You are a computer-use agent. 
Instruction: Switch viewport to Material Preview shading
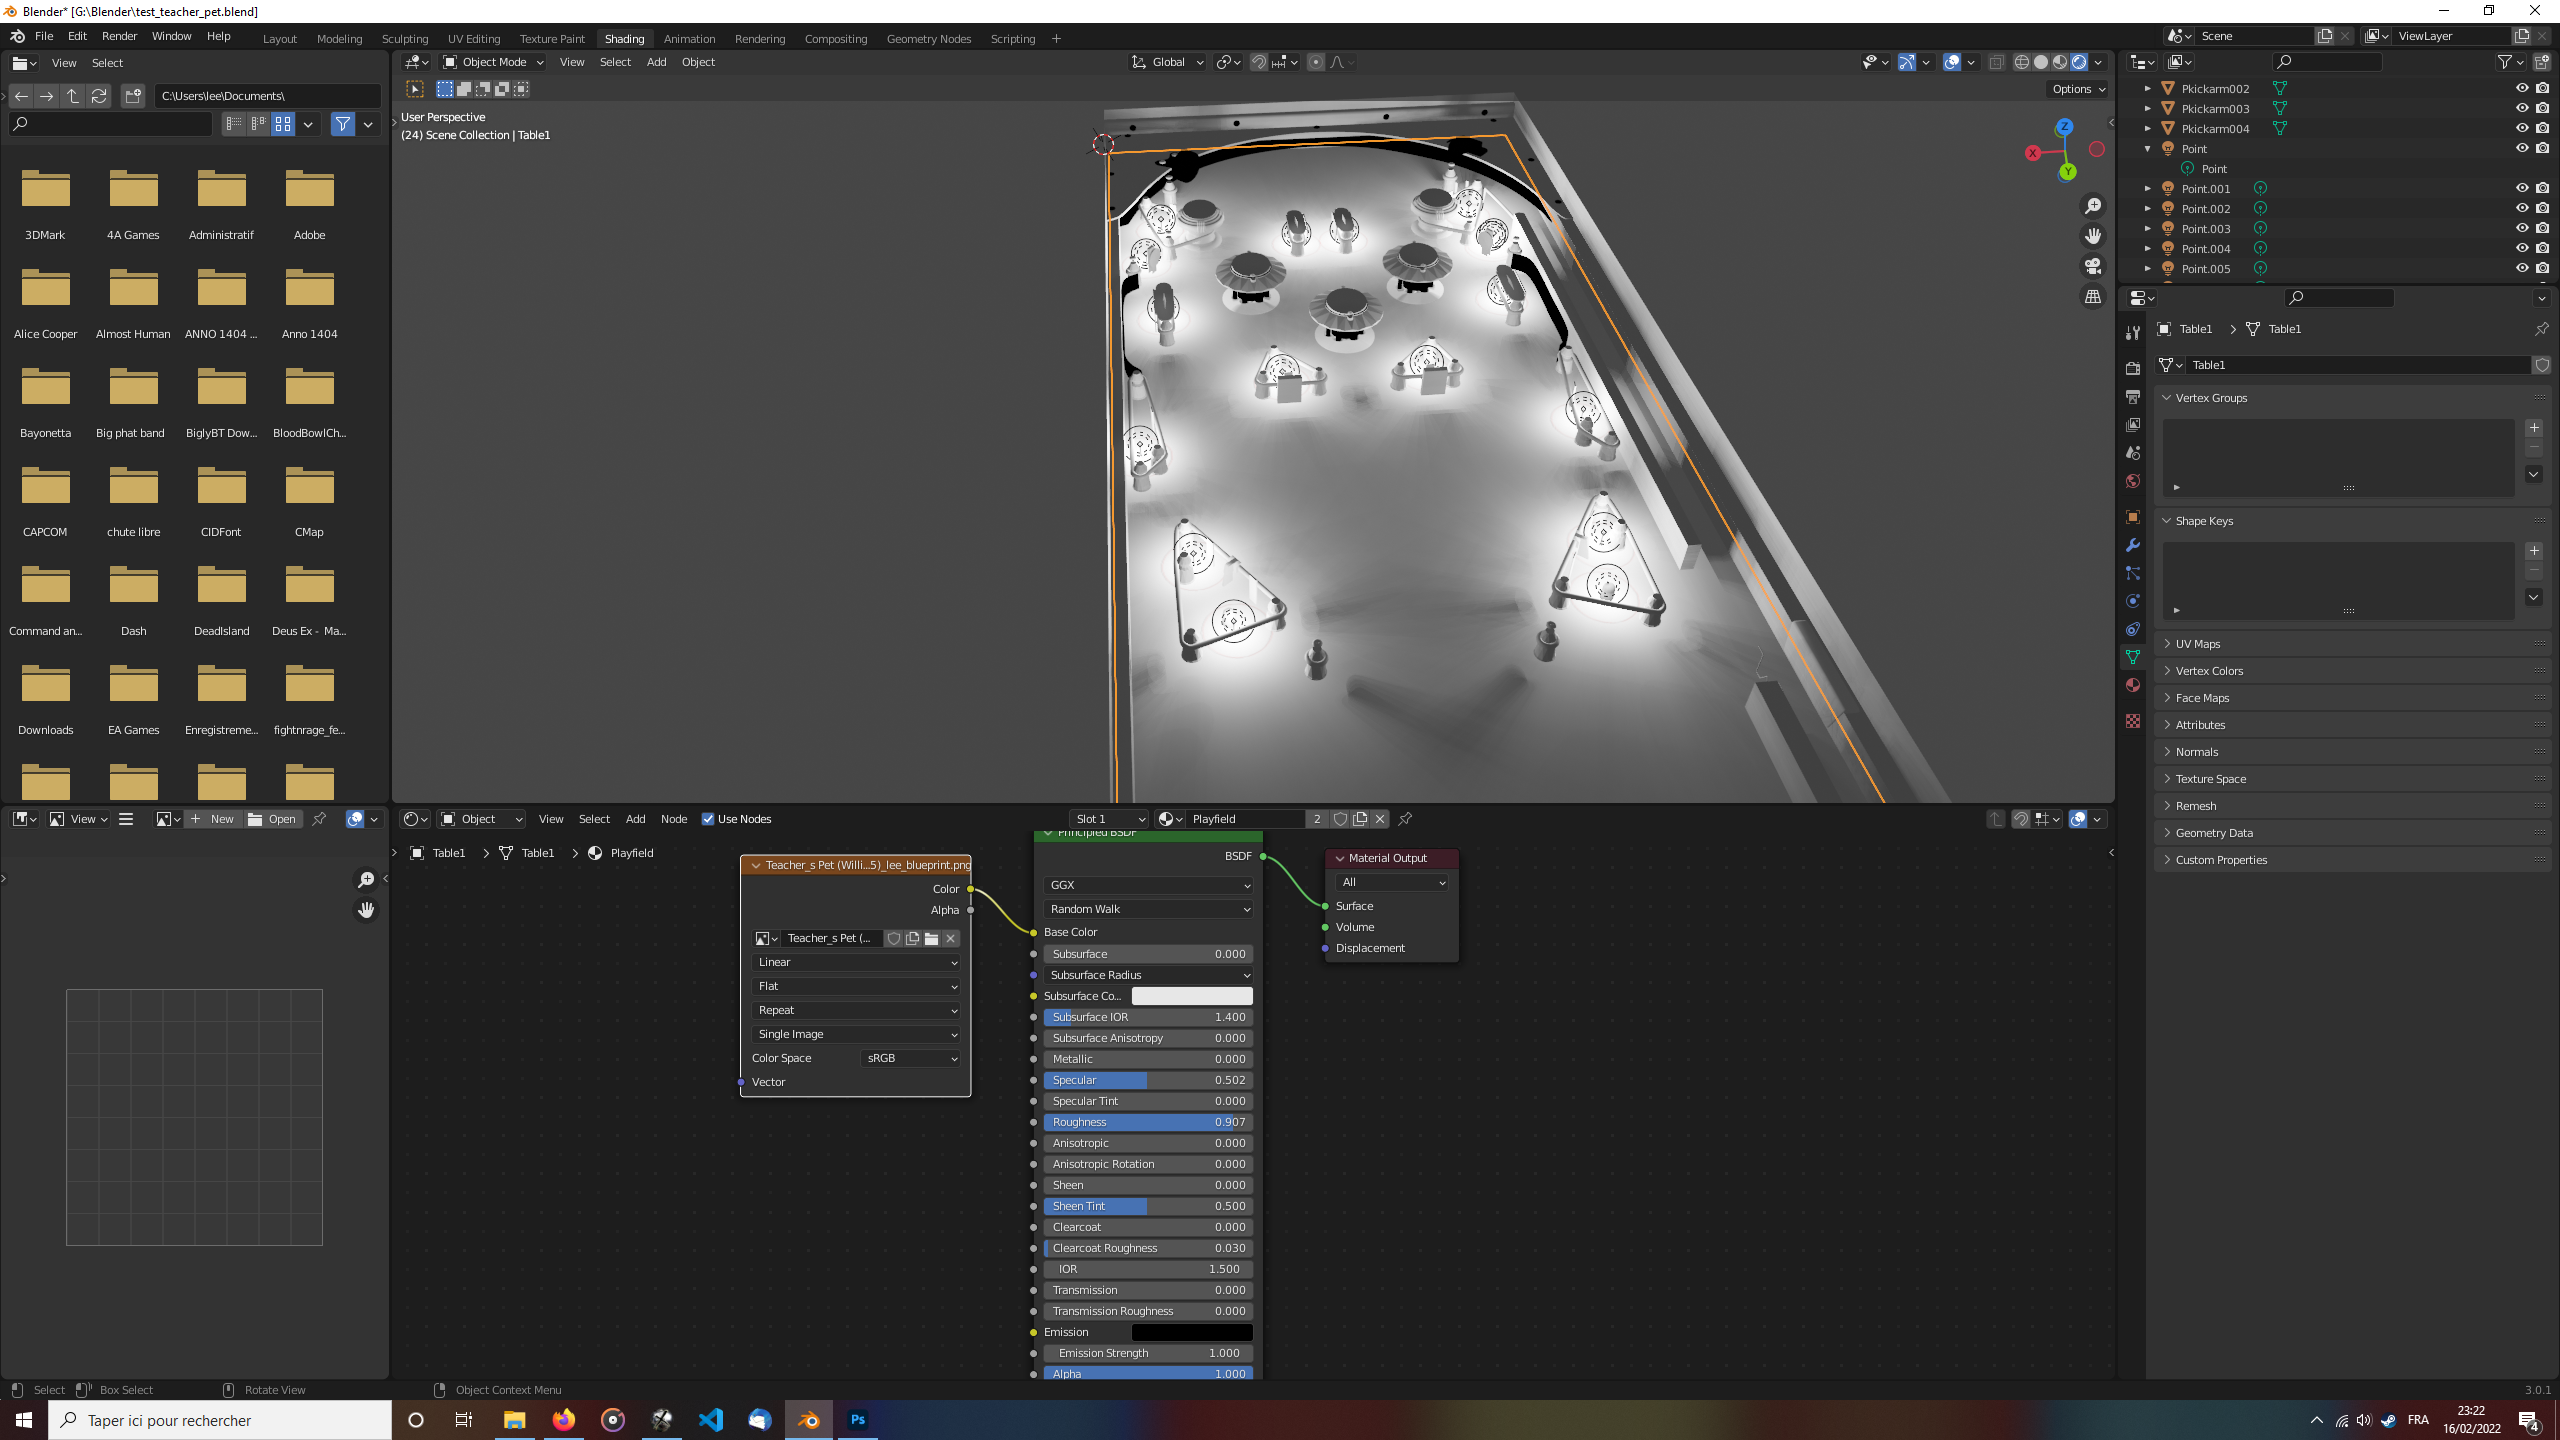2060,62
